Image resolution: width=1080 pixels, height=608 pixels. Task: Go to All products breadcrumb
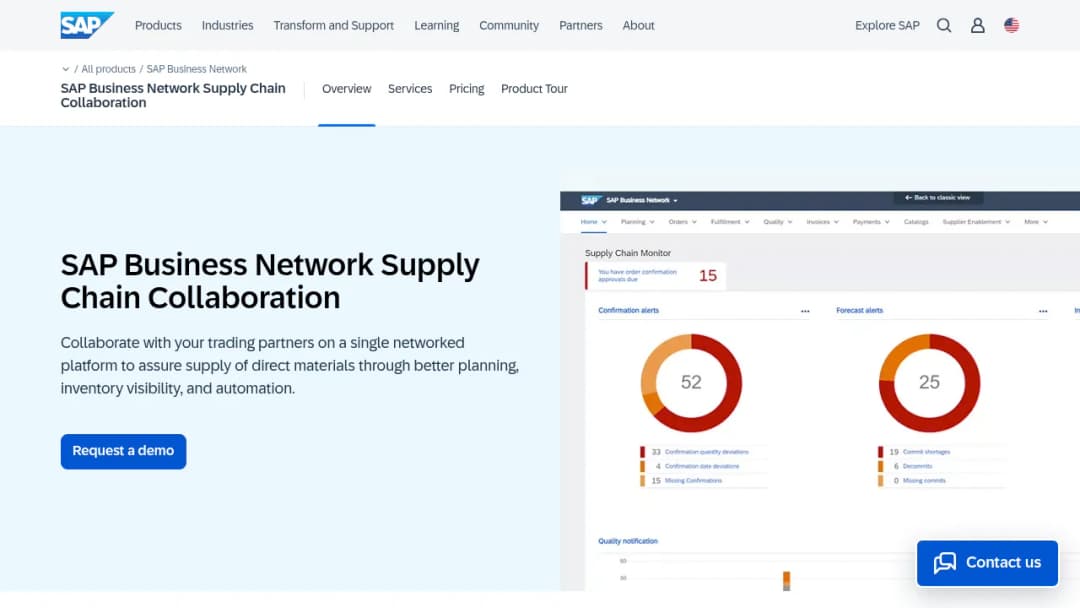[x=108, y=69]
